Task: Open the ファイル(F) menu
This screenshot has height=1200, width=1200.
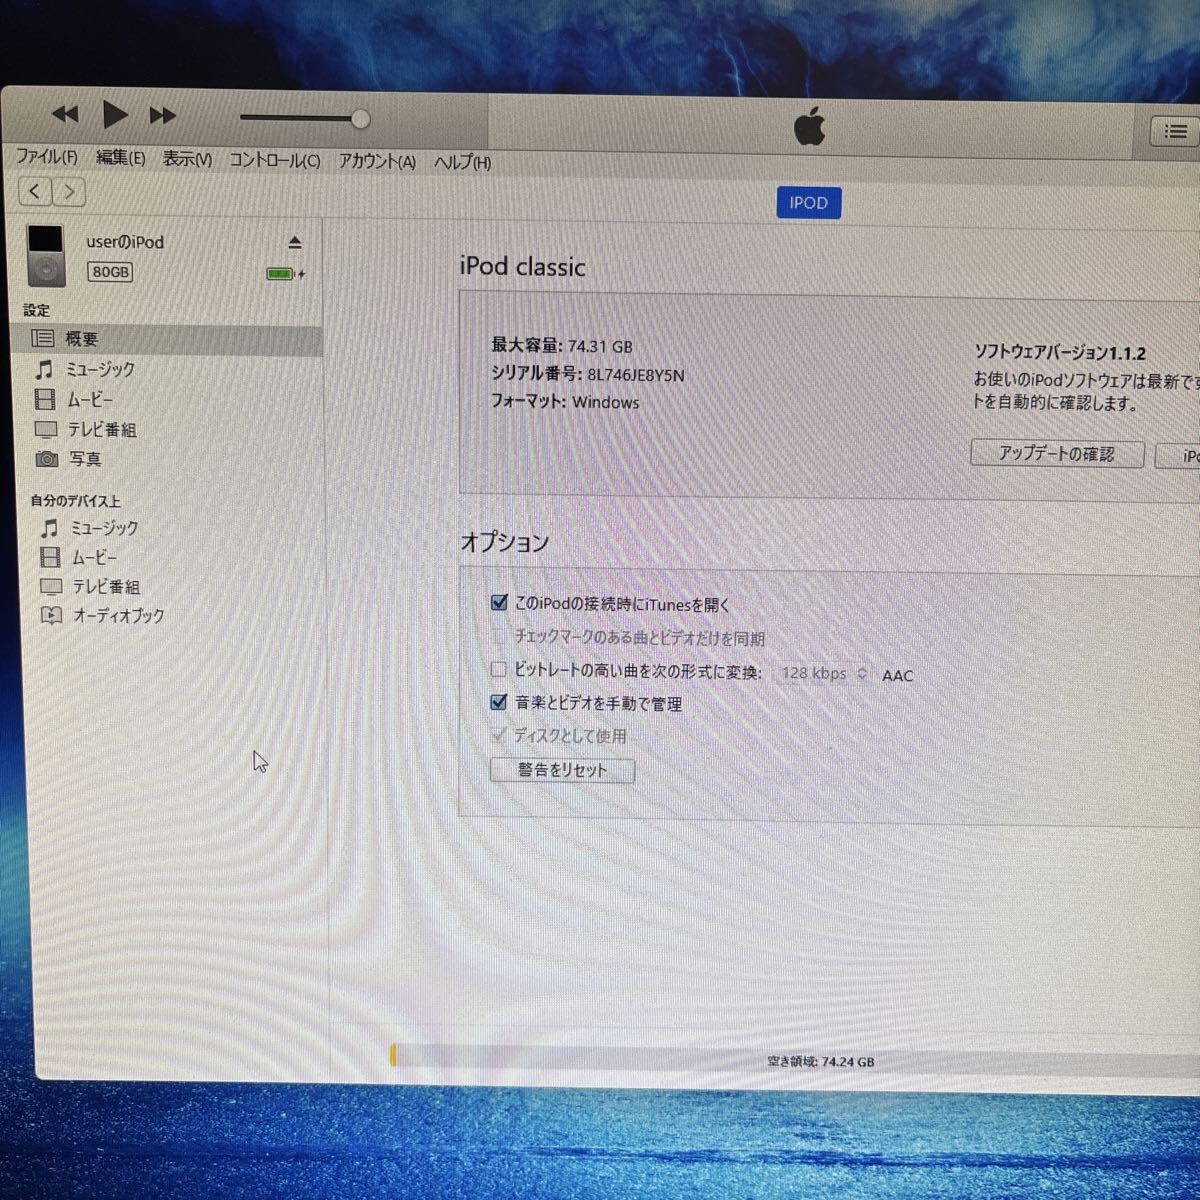Action: point(47,157)
